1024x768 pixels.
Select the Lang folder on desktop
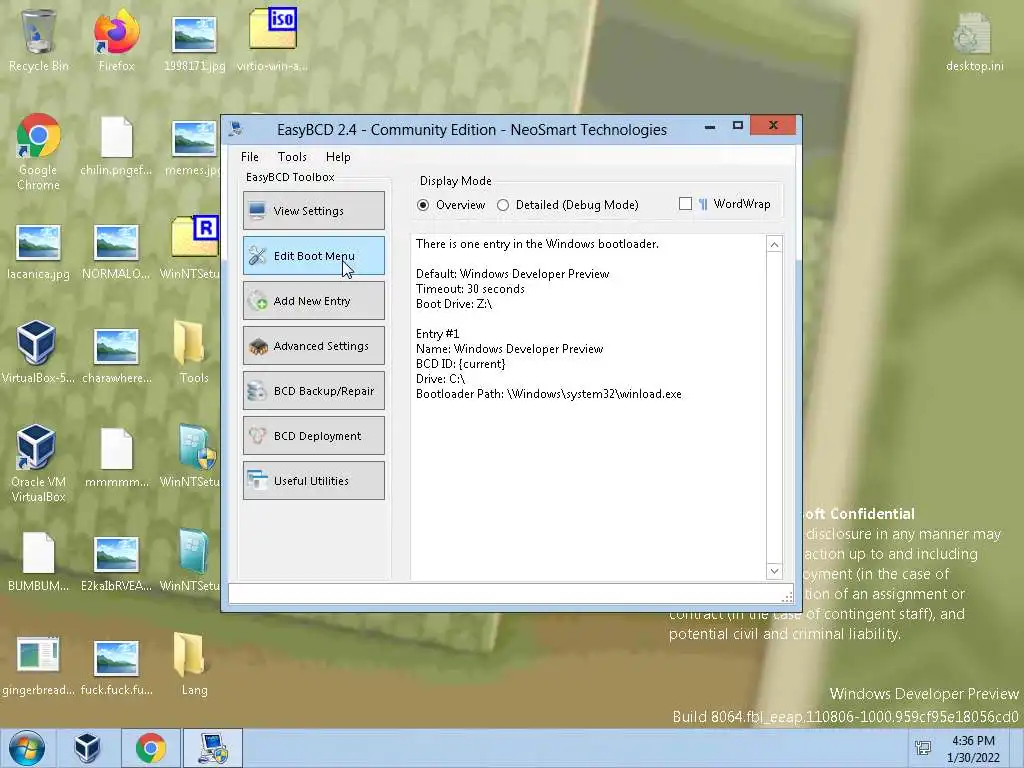(194, 665)
